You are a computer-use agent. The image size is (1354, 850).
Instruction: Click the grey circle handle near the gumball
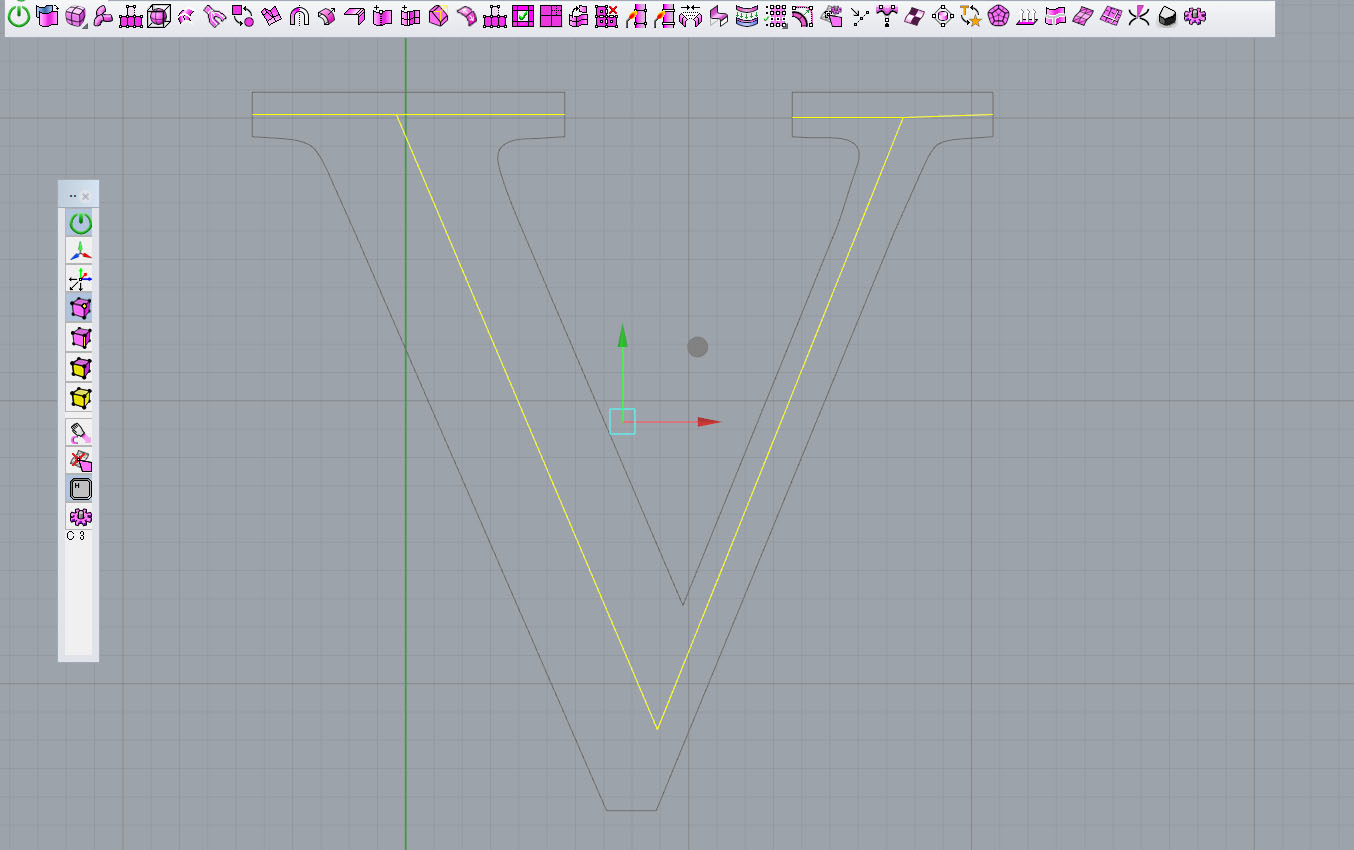(x=697, y=347)
